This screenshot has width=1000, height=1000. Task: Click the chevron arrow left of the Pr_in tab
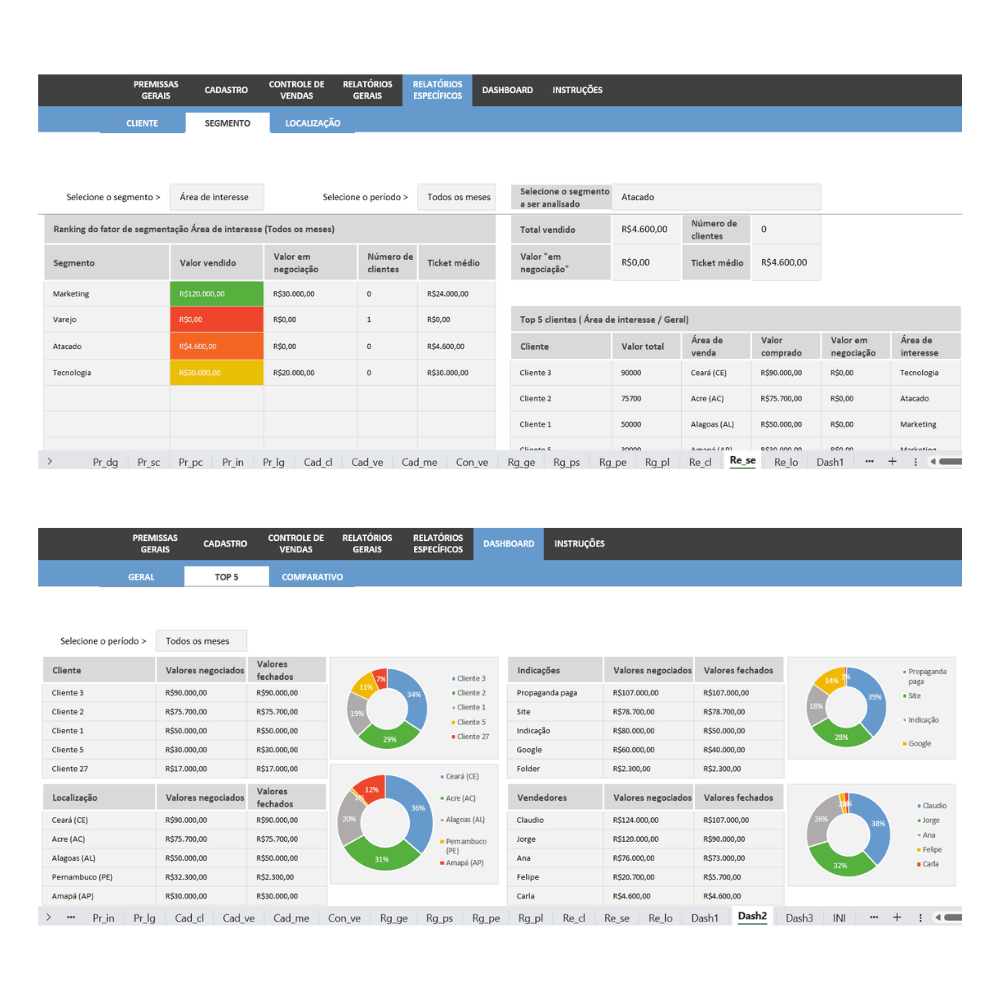tap(47, 917)
